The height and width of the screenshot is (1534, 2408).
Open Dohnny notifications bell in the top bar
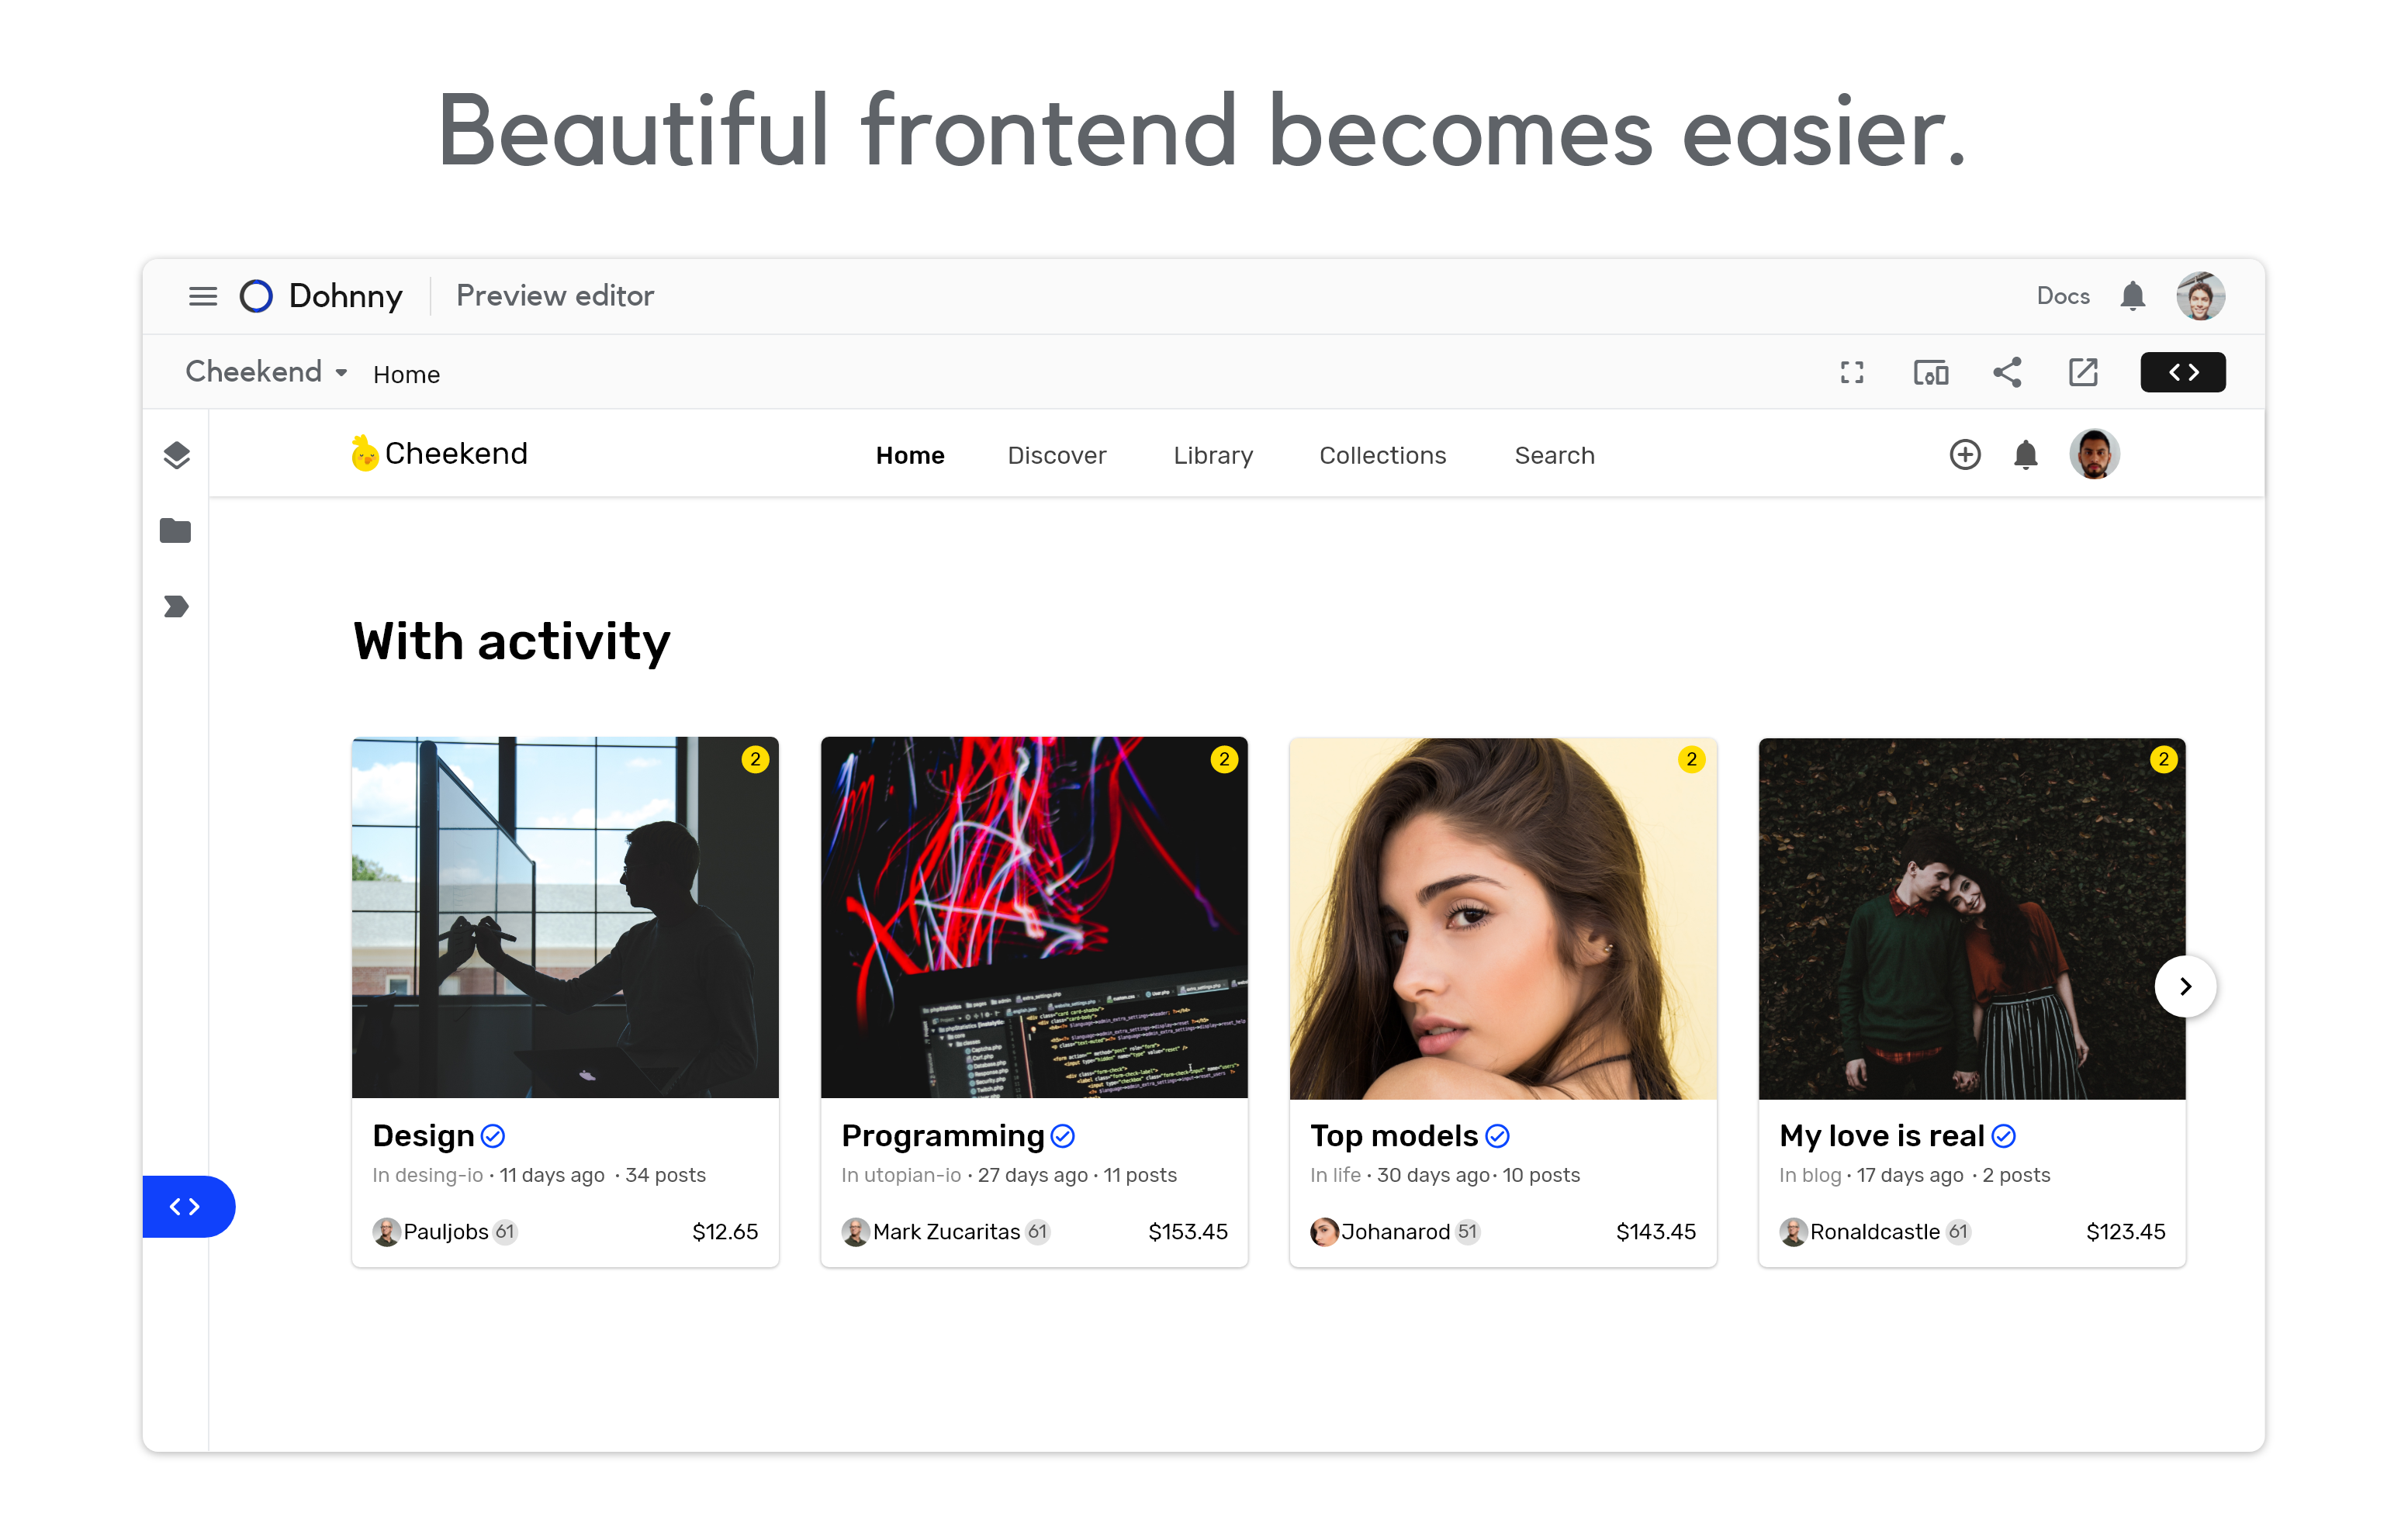(2132, 296)
